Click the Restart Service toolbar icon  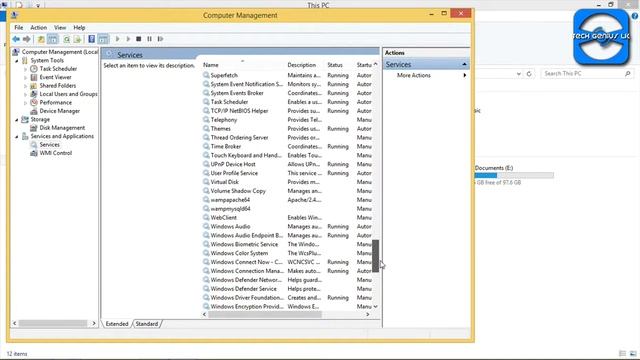(x=160, y=39)
